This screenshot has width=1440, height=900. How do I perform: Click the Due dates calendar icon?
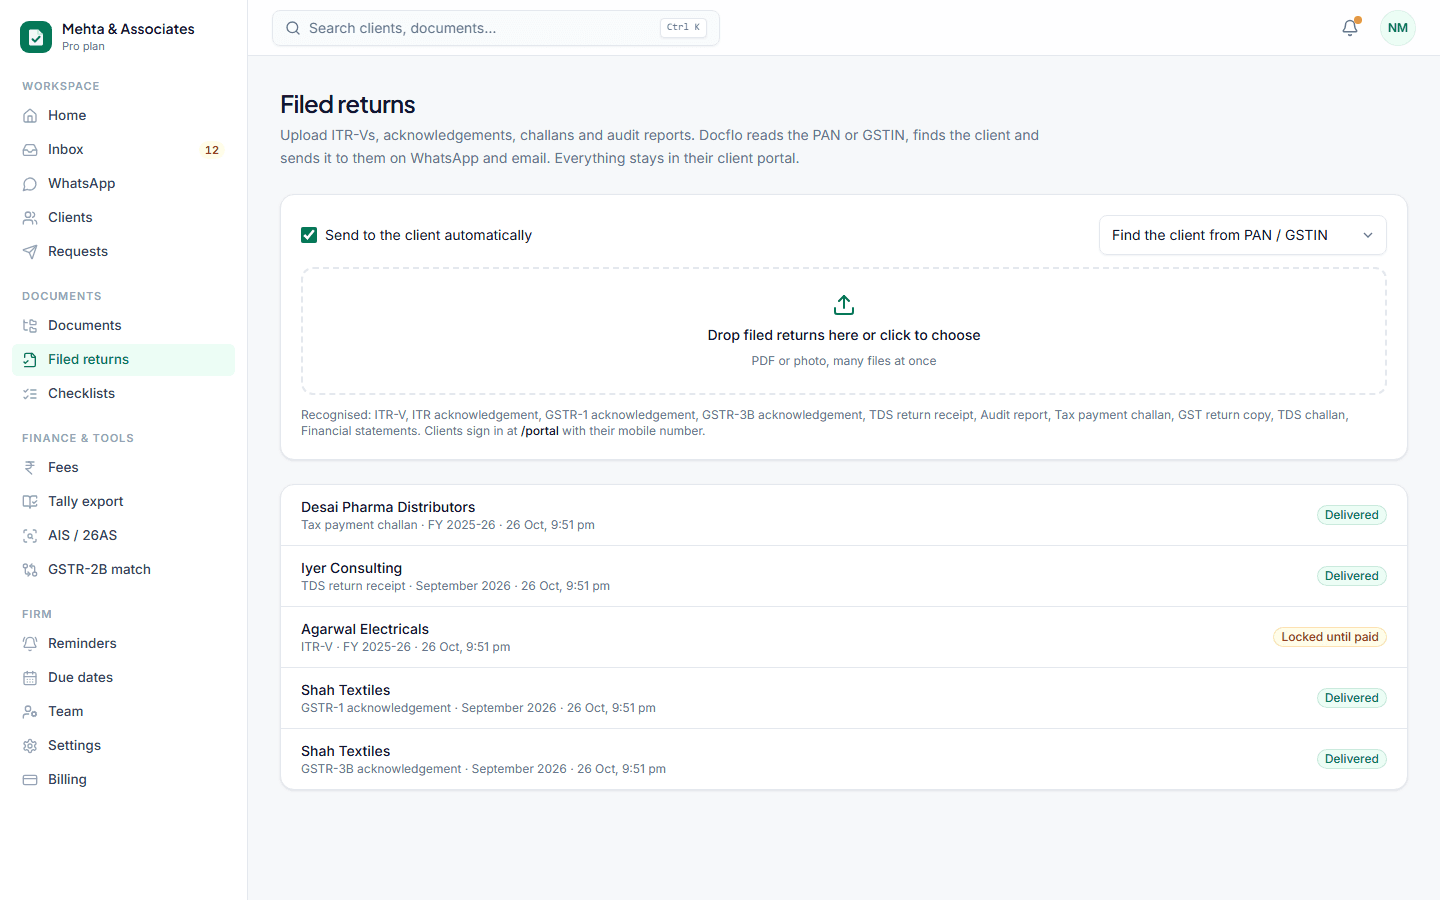point(30,678)
